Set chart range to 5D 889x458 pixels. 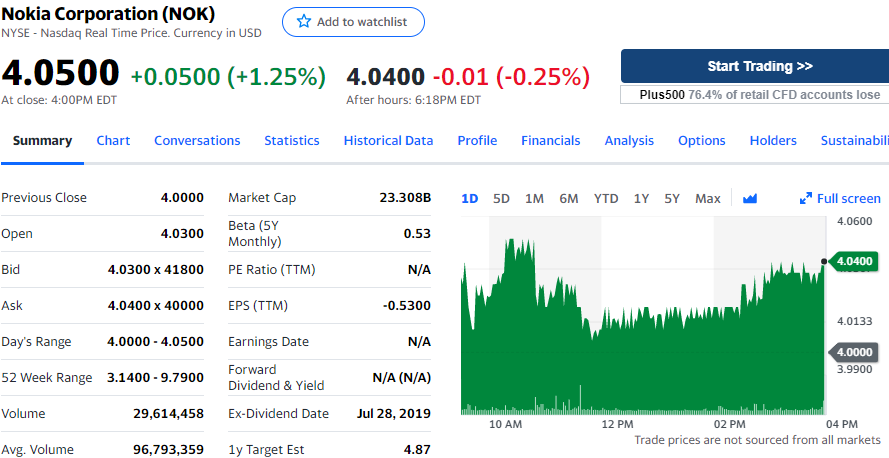pos(501,199)
